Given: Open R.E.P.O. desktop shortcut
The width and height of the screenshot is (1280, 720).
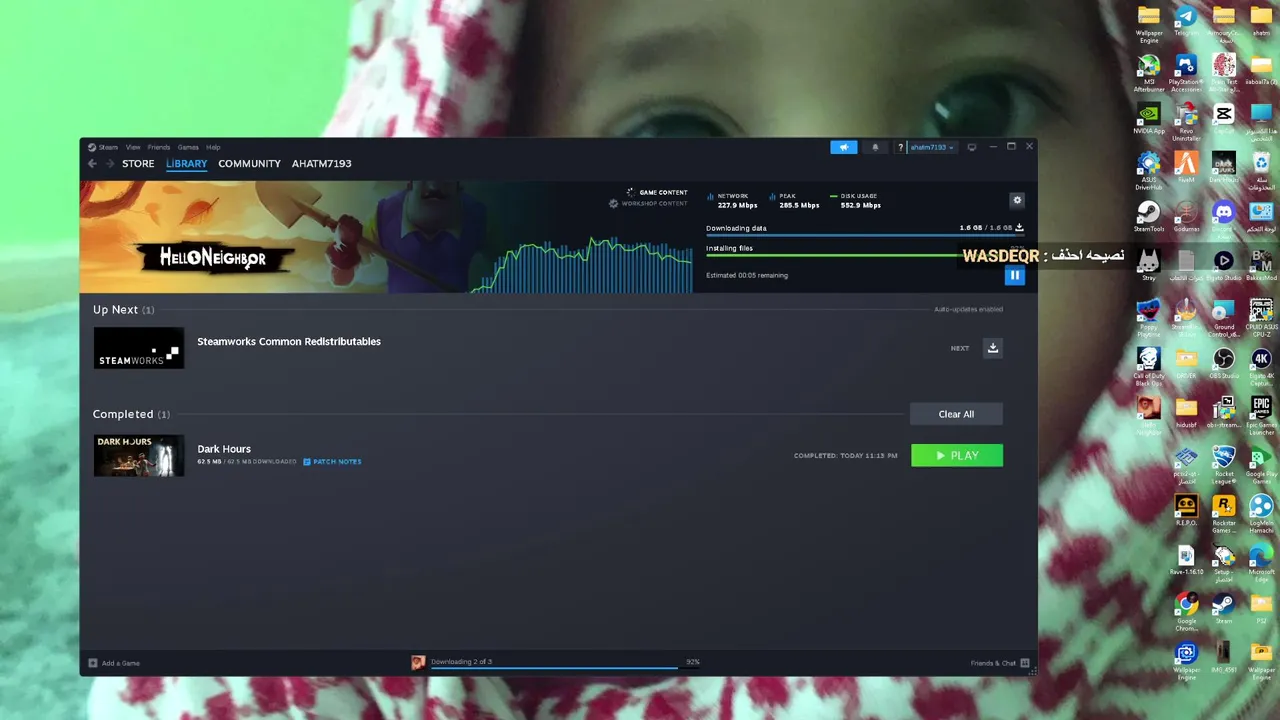Looking at the screenshot, I should coord(1186,510).
